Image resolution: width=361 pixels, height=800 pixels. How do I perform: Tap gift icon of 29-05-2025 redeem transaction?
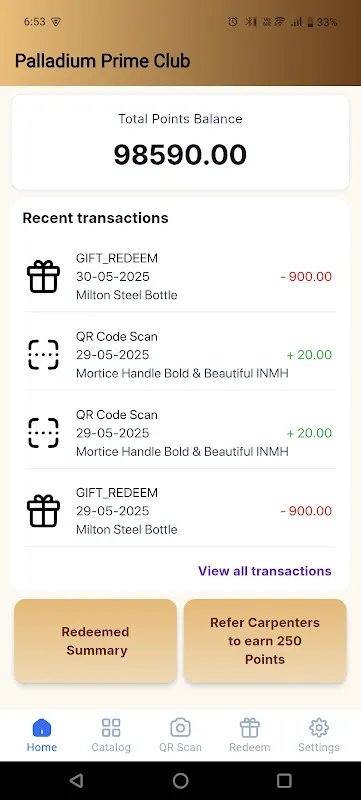[43, 511]
